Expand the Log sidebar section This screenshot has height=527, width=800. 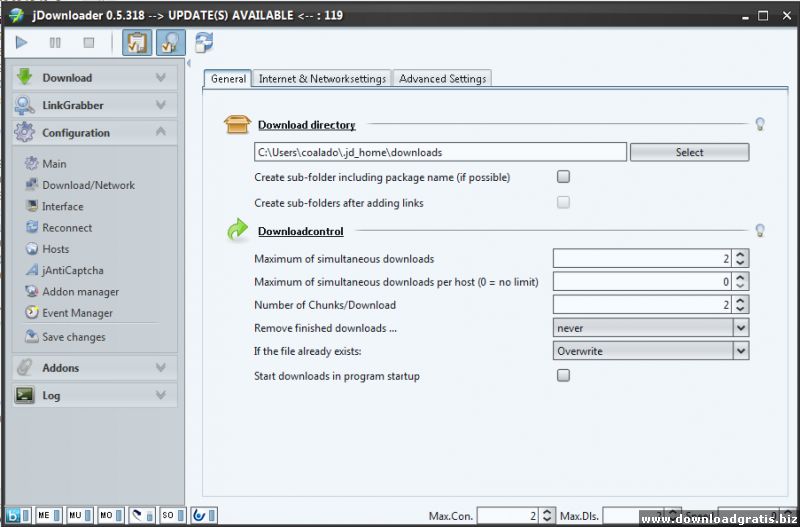161,395
